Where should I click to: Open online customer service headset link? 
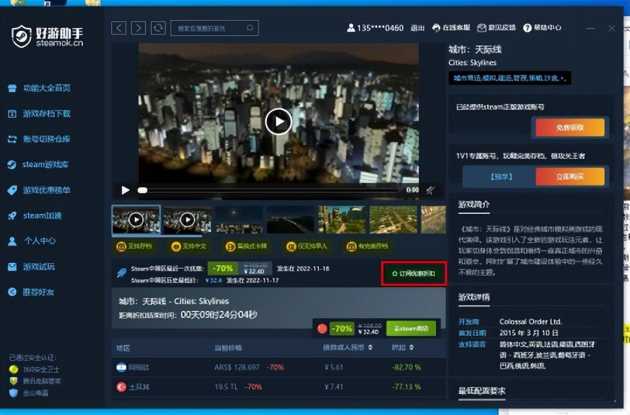point(451,28)
